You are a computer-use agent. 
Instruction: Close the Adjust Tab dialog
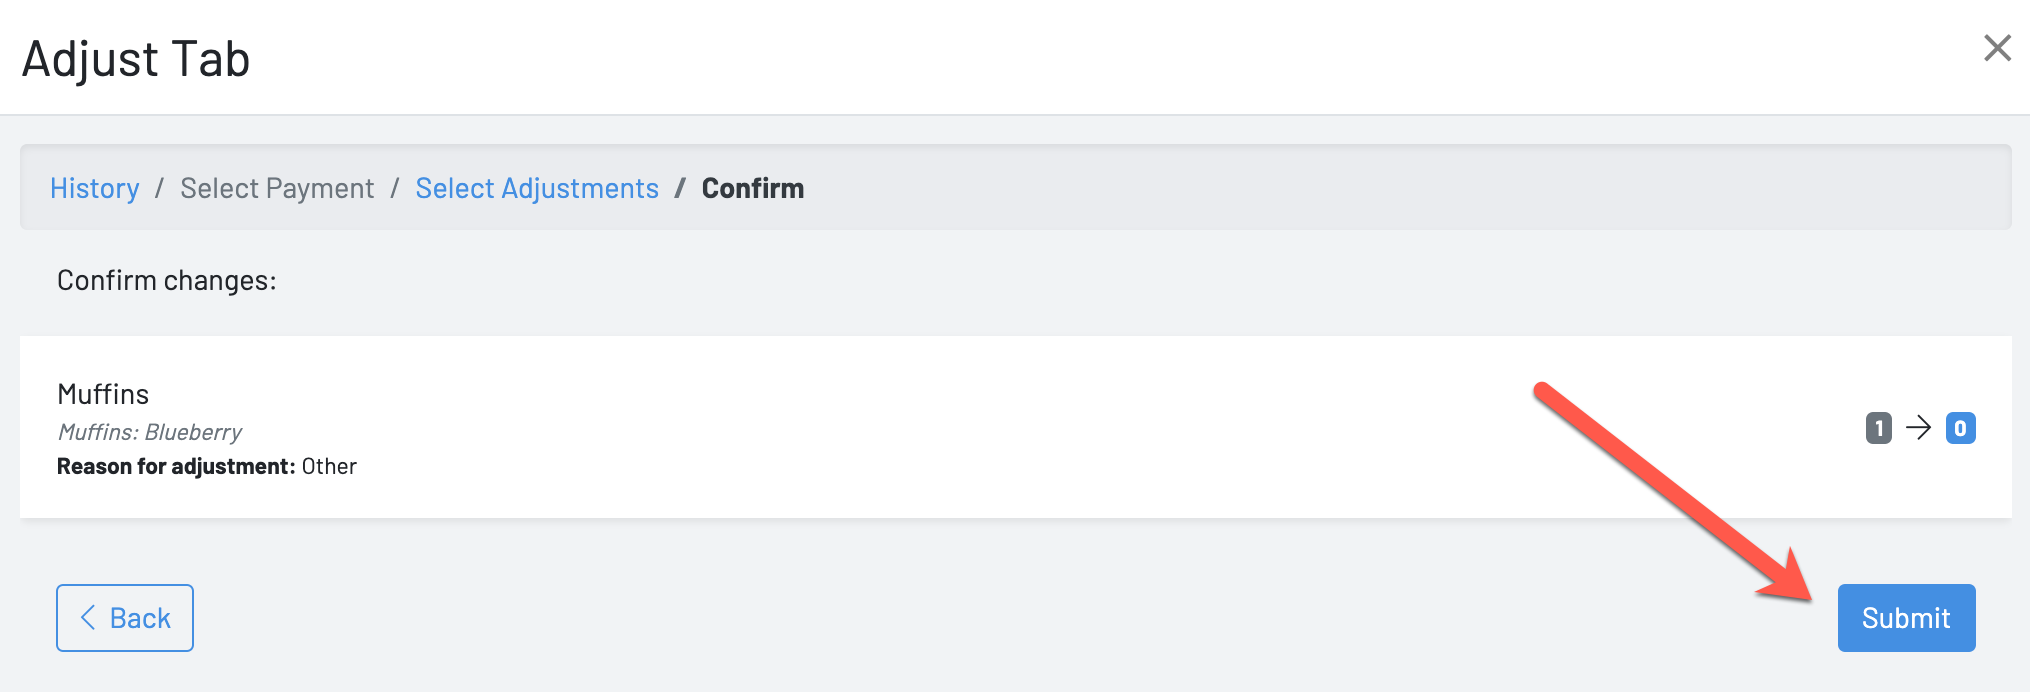click(1997, 47)
